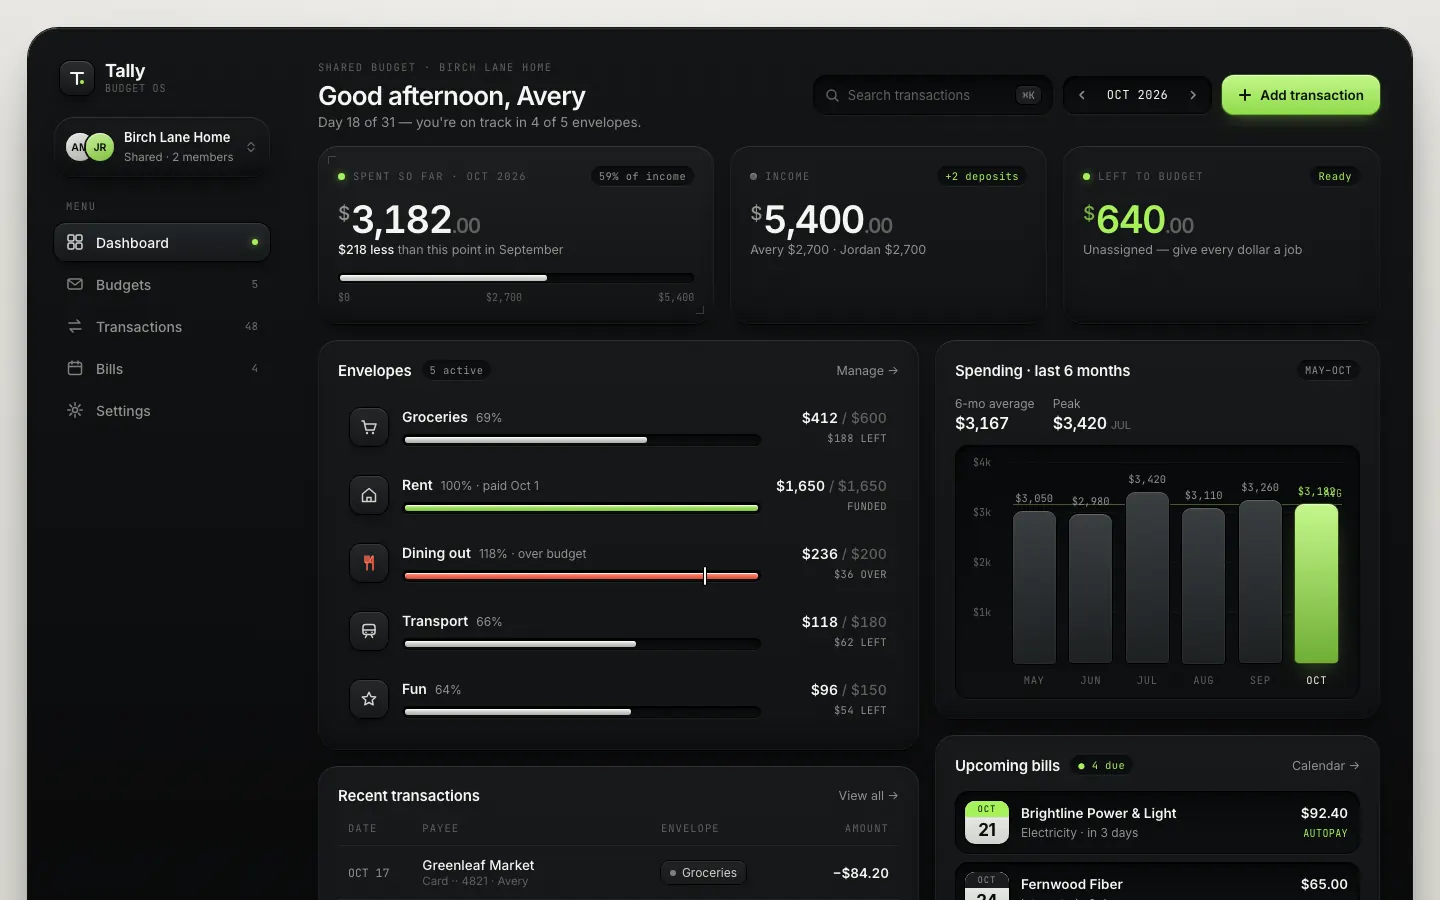Click the spent-so-far progress bar

[x=516, y=278]
